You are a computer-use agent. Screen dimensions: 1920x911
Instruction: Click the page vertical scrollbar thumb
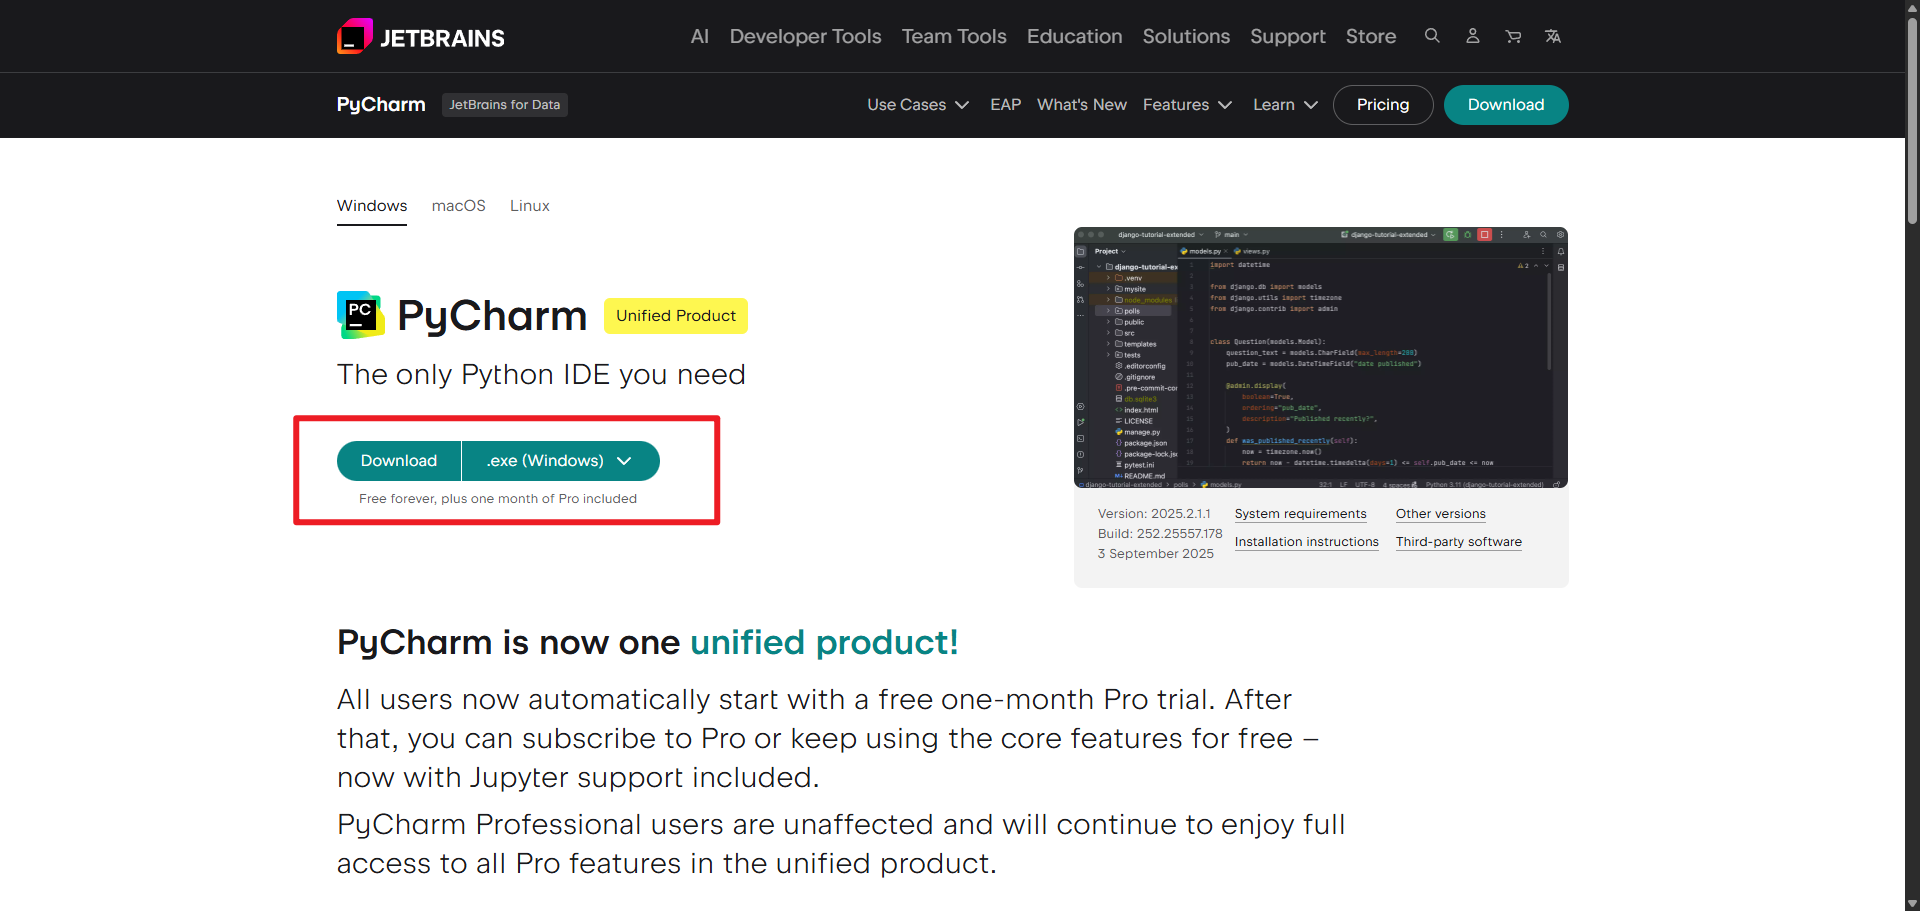click(1912, 120)
